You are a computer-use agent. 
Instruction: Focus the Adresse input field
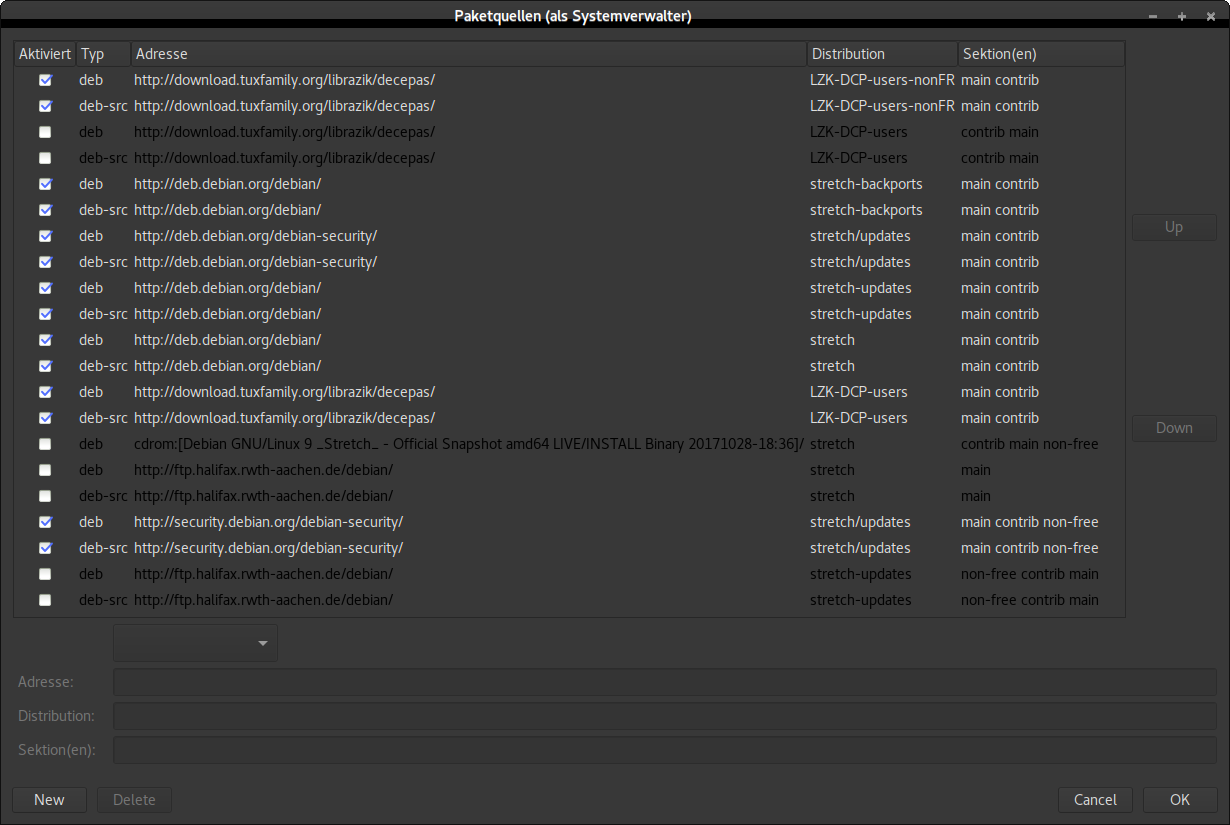click(665, 682)
